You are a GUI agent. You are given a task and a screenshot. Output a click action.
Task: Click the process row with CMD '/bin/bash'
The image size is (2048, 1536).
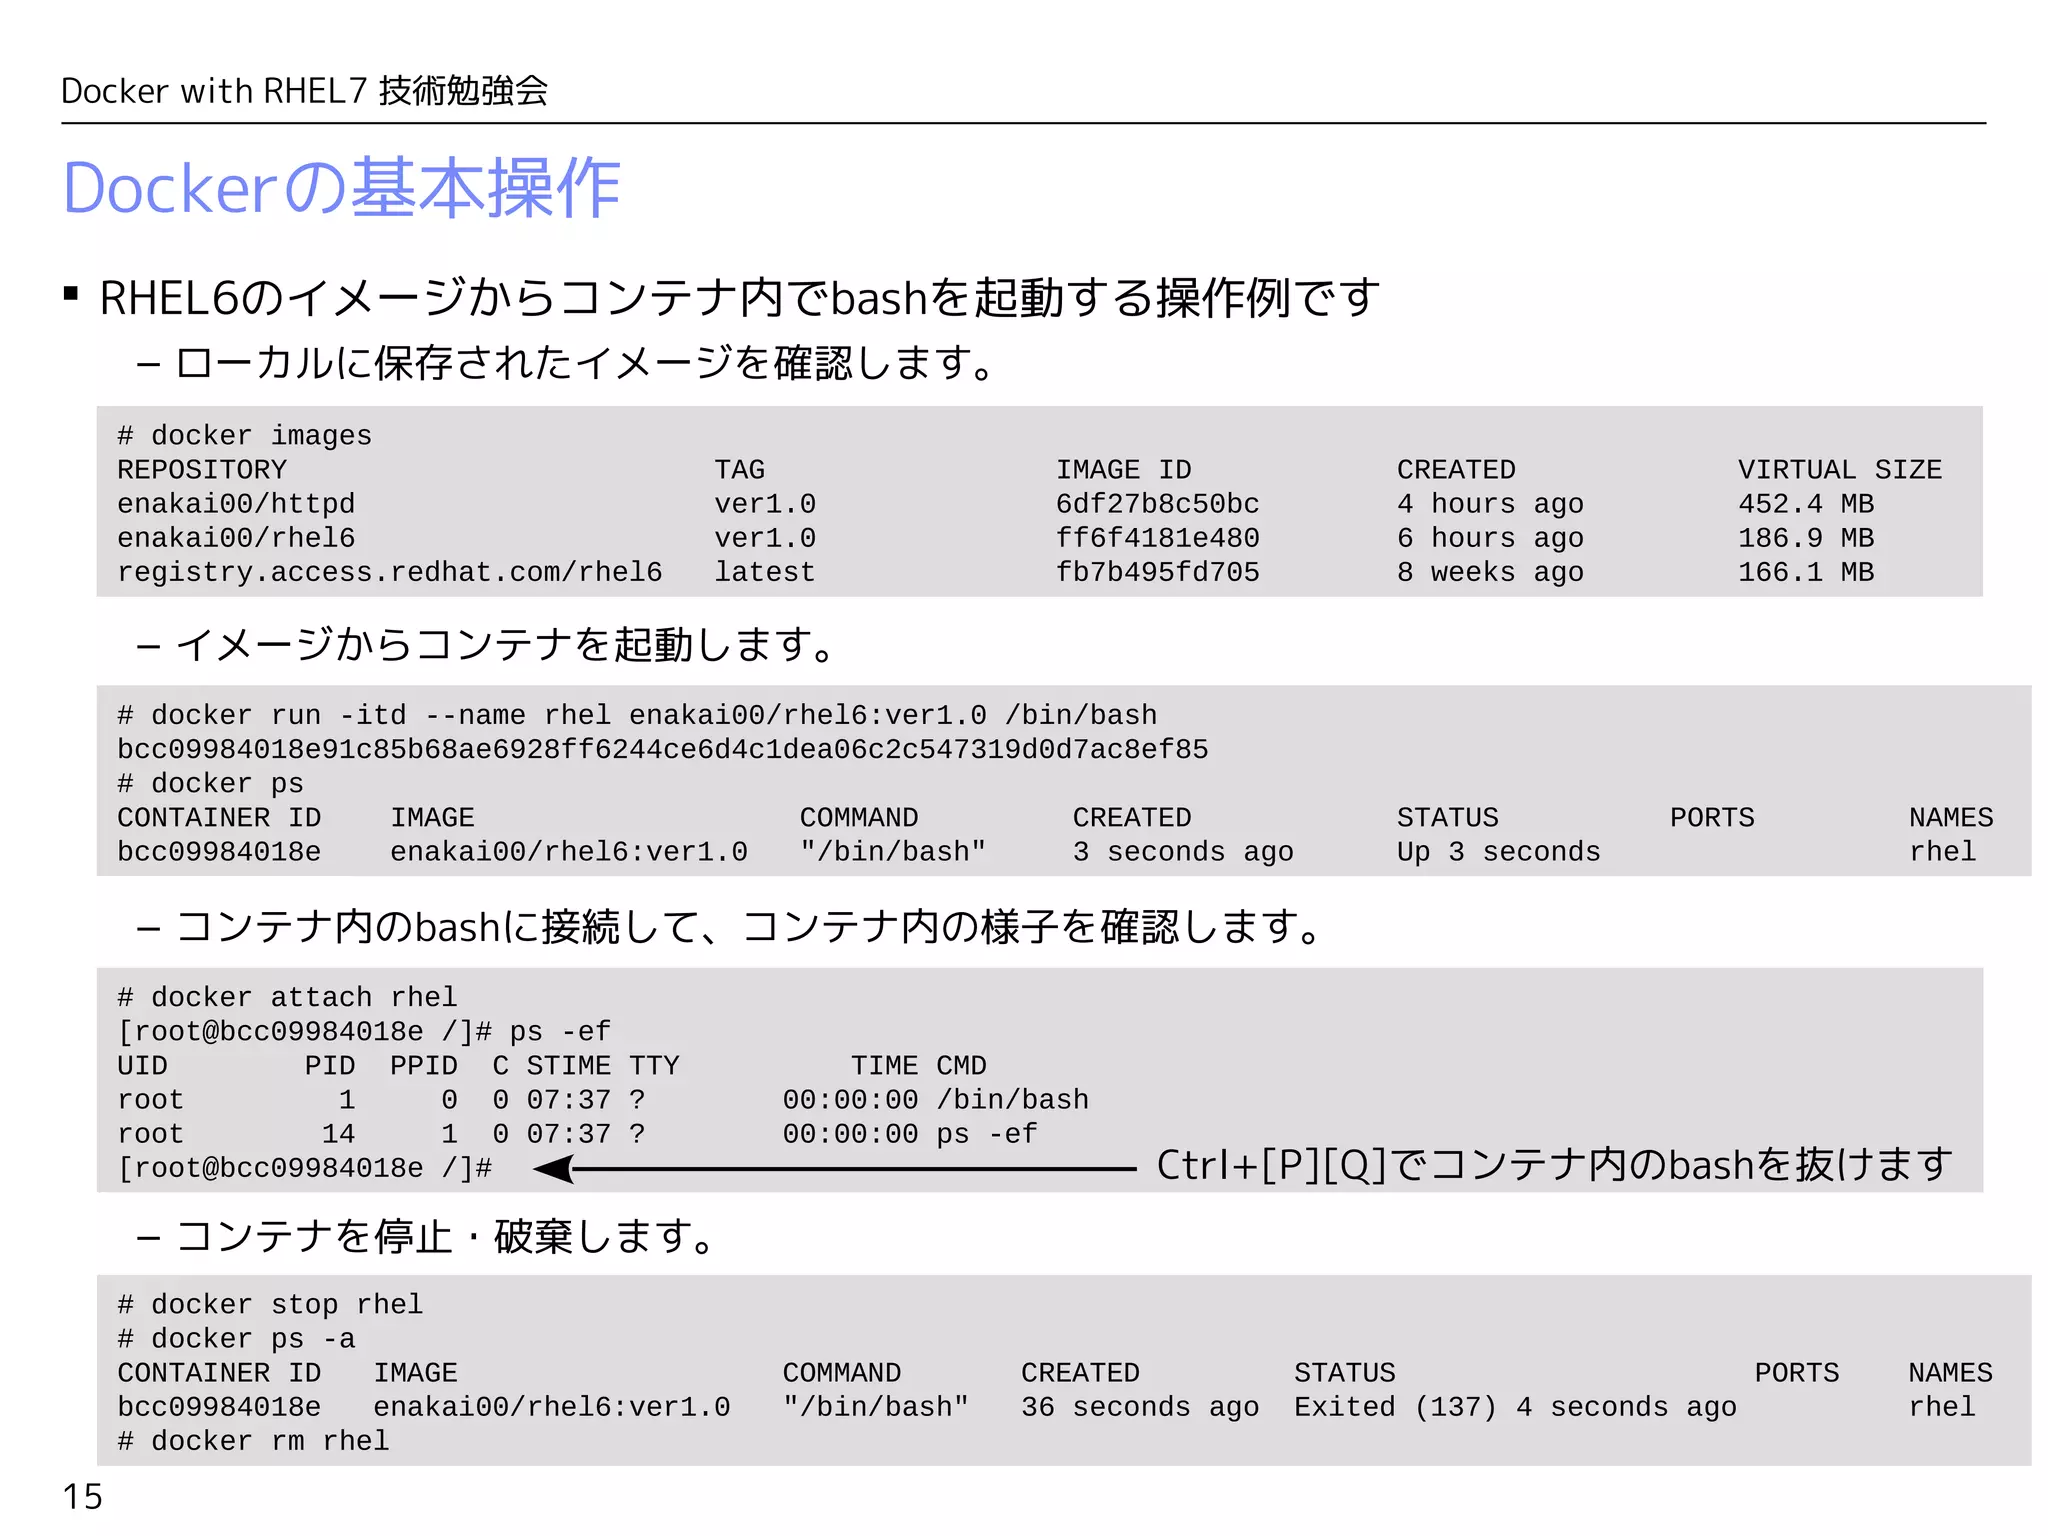(603, 1100)
